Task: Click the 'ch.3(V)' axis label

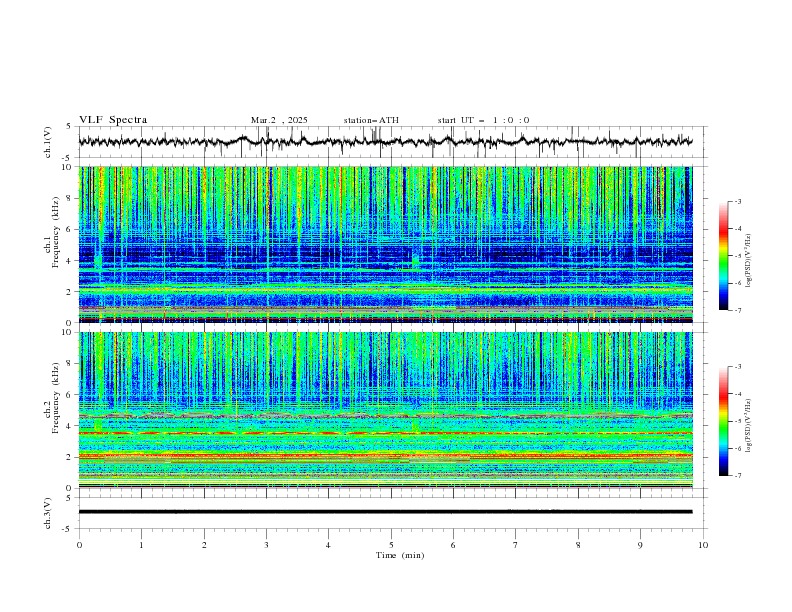Action: [48, 513]
